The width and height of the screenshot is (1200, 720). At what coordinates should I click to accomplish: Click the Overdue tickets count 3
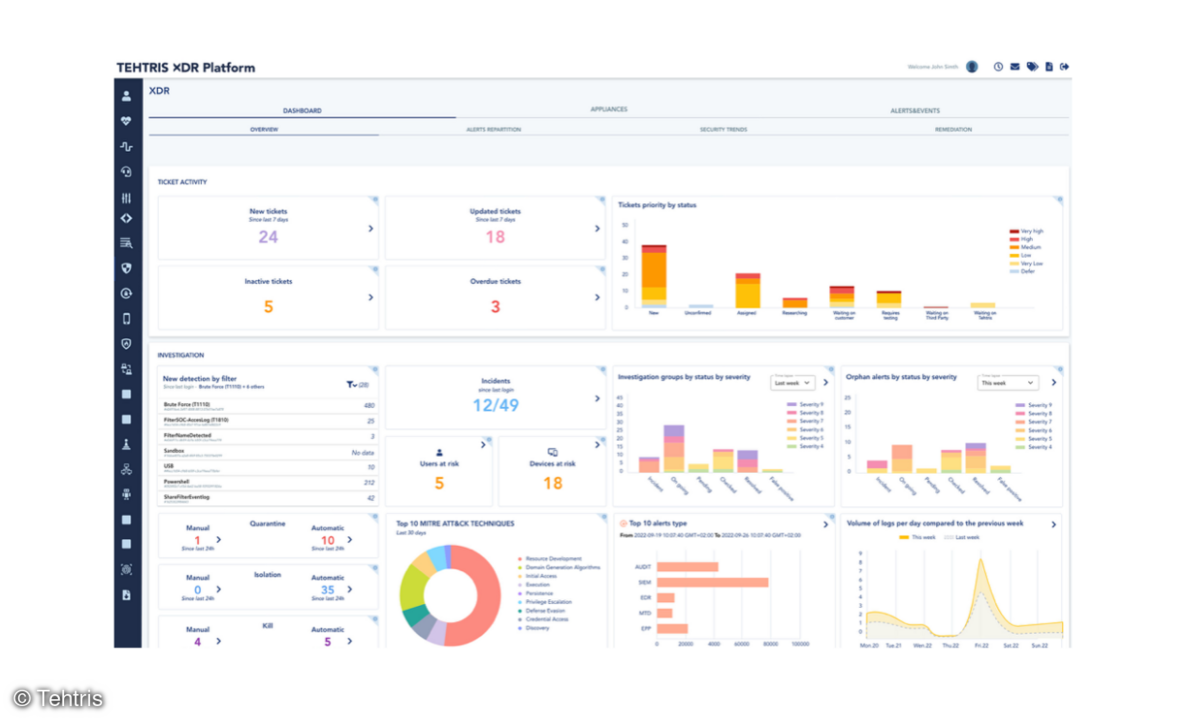click(x=495, y=307)
